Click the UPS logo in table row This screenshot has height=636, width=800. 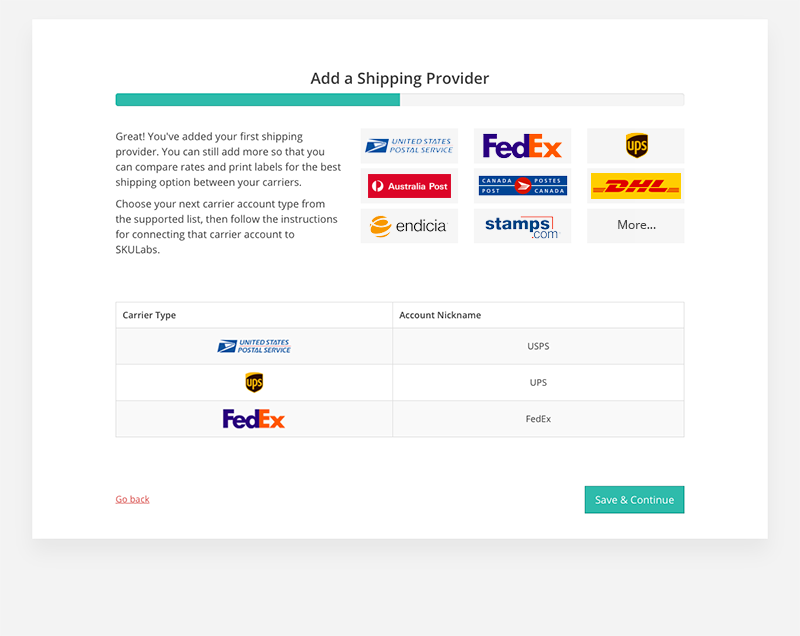[x=254, y=383]
